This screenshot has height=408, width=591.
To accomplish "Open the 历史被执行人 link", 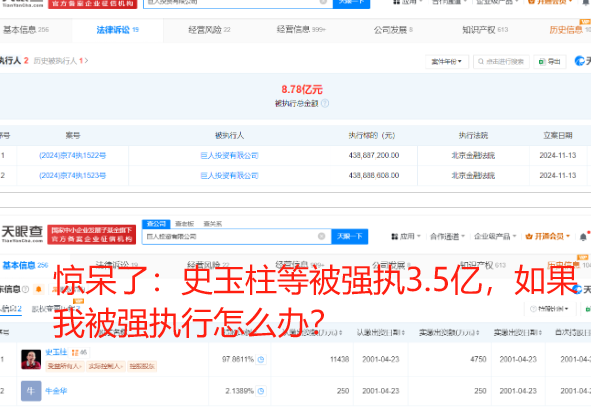I will 61,61.
